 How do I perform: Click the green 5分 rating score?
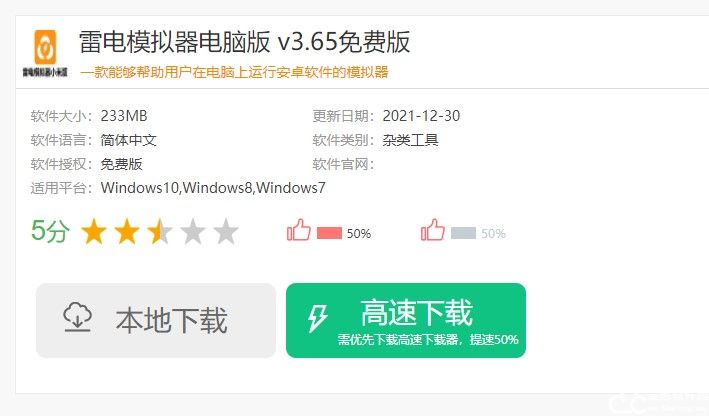point(50,231)
